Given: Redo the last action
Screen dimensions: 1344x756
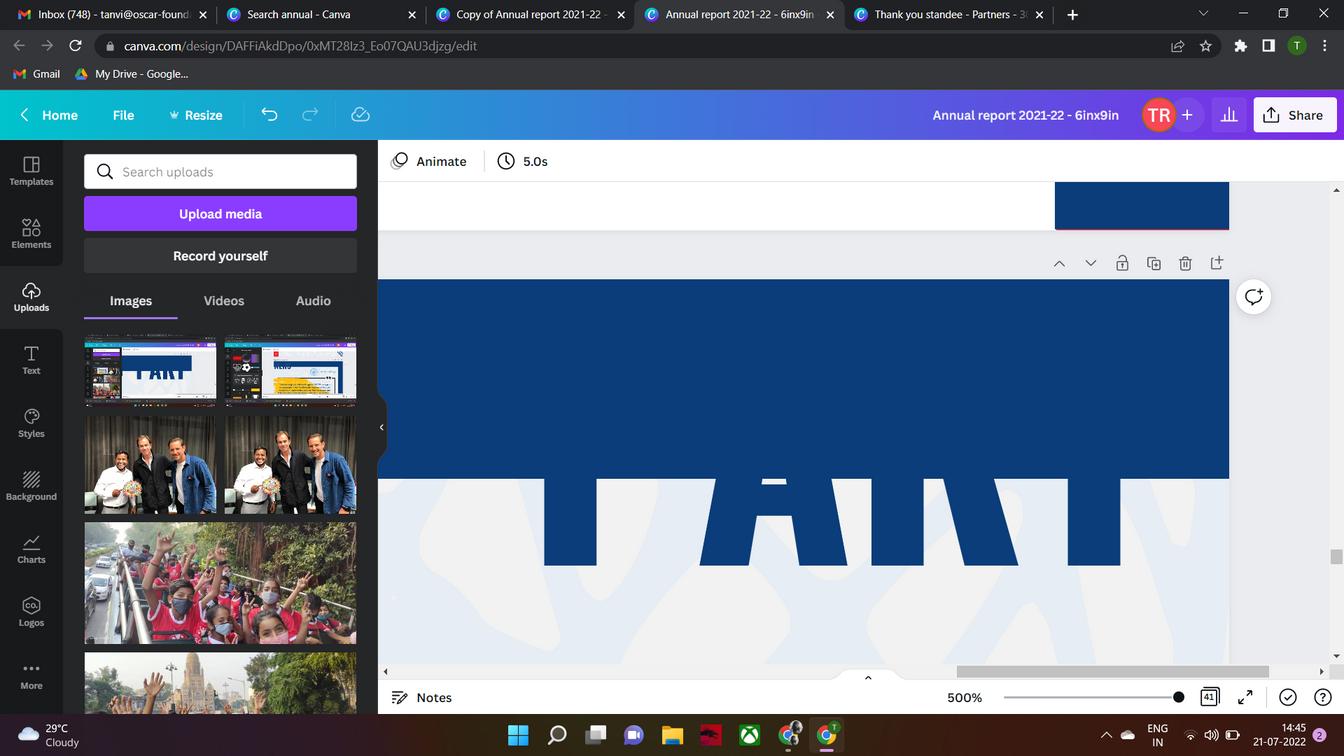Looking at the screenshot, I should click(310, 115).
